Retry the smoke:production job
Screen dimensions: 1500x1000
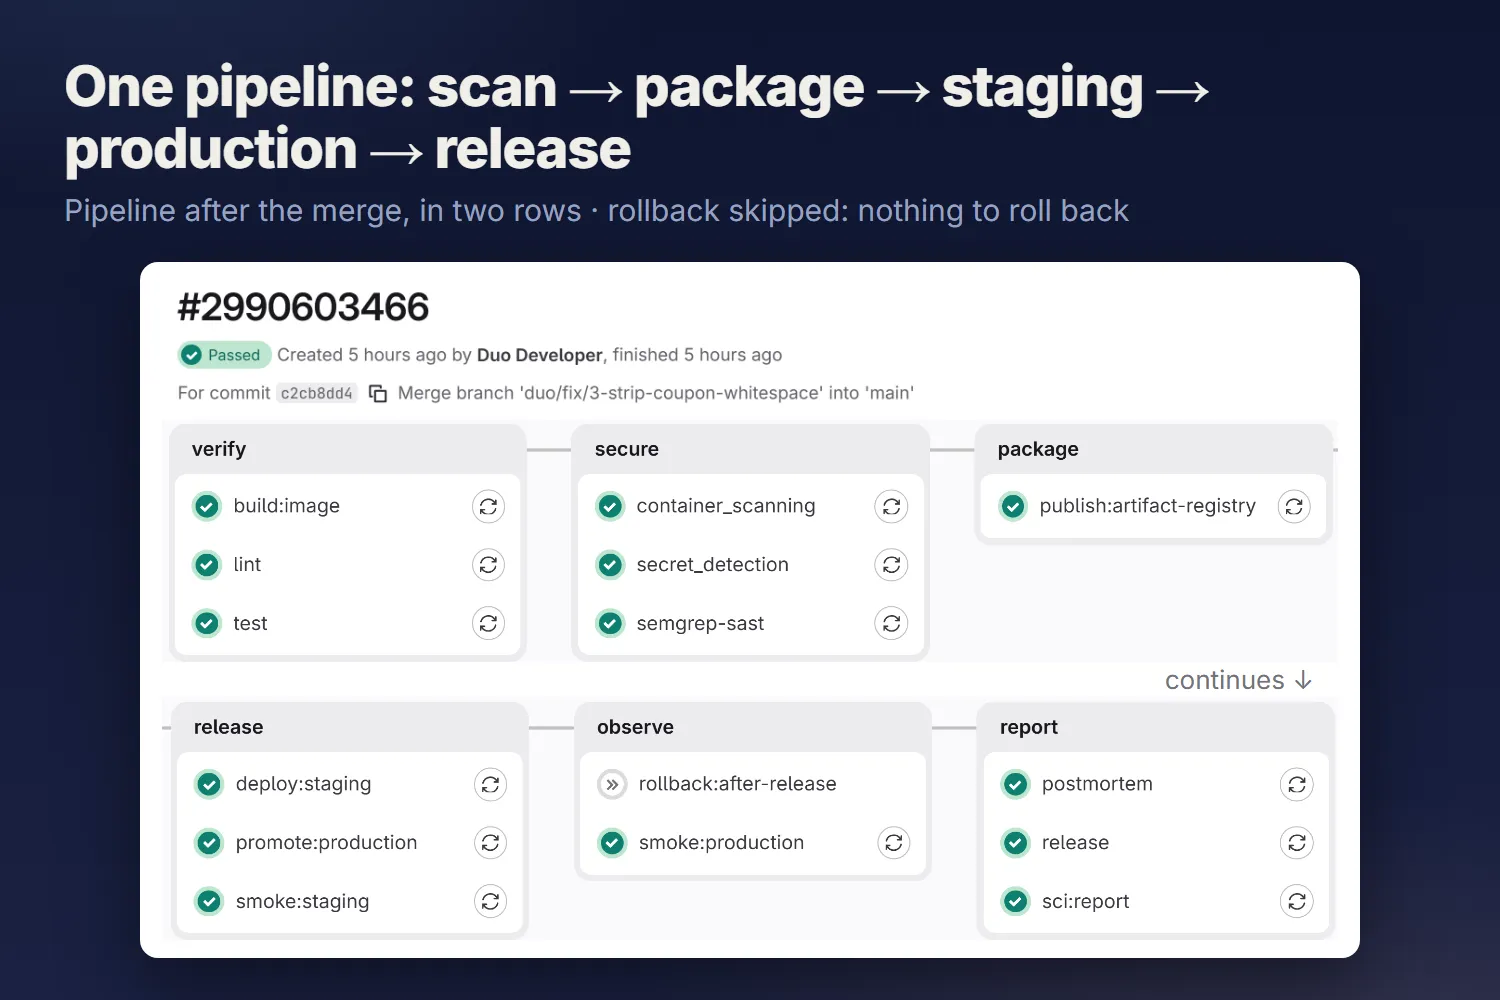click(894, 843)
